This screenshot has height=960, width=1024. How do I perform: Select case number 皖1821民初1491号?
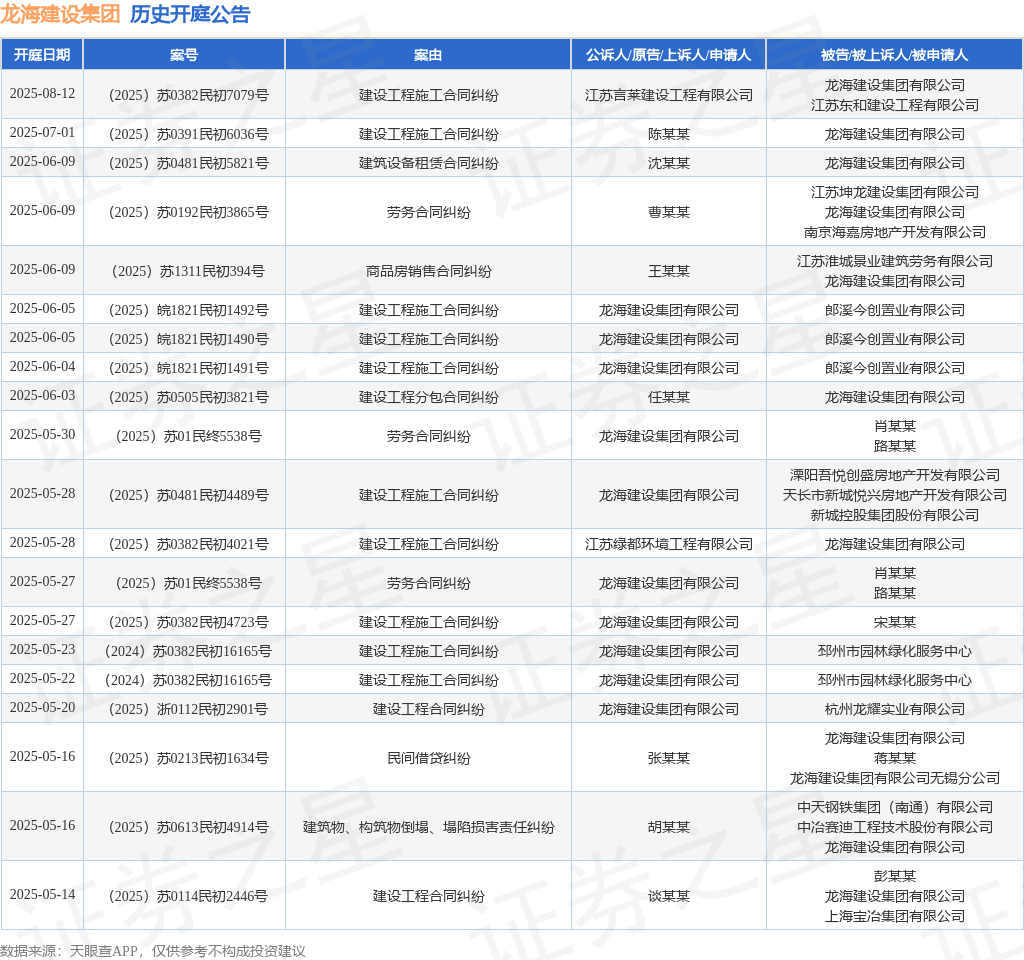(189, 368)
